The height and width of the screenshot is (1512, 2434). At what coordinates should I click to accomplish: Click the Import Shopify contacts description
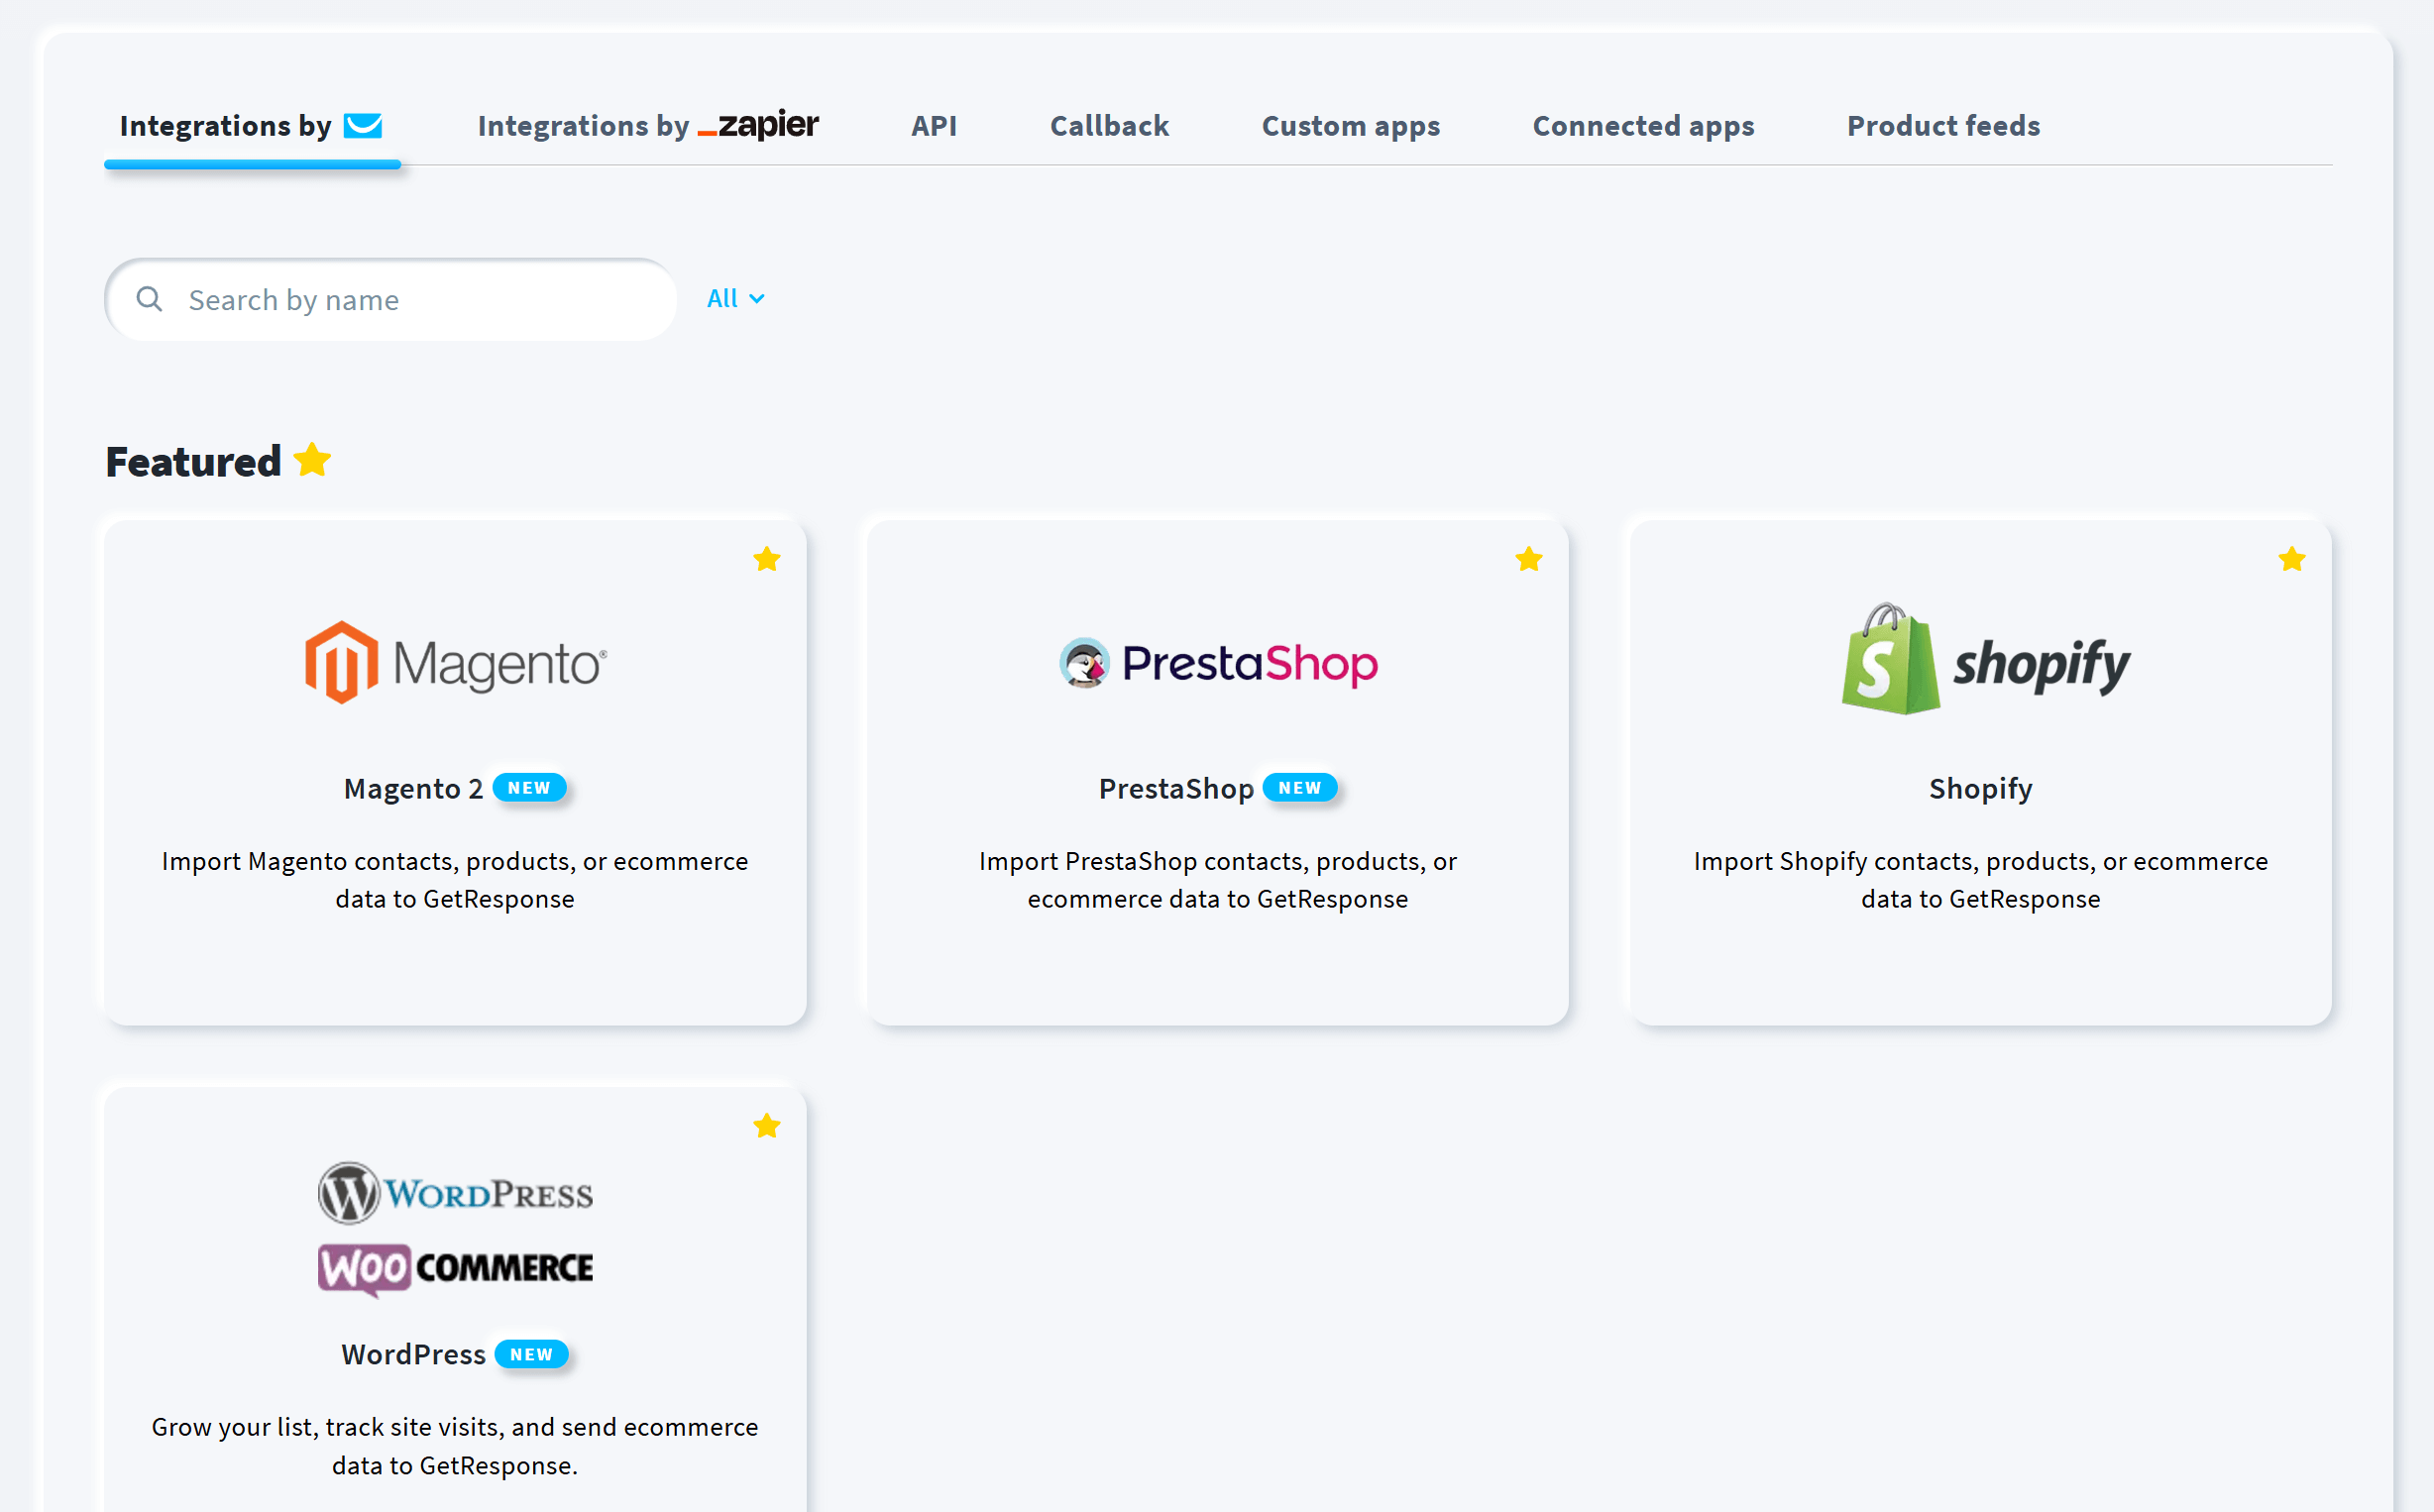1980,880
